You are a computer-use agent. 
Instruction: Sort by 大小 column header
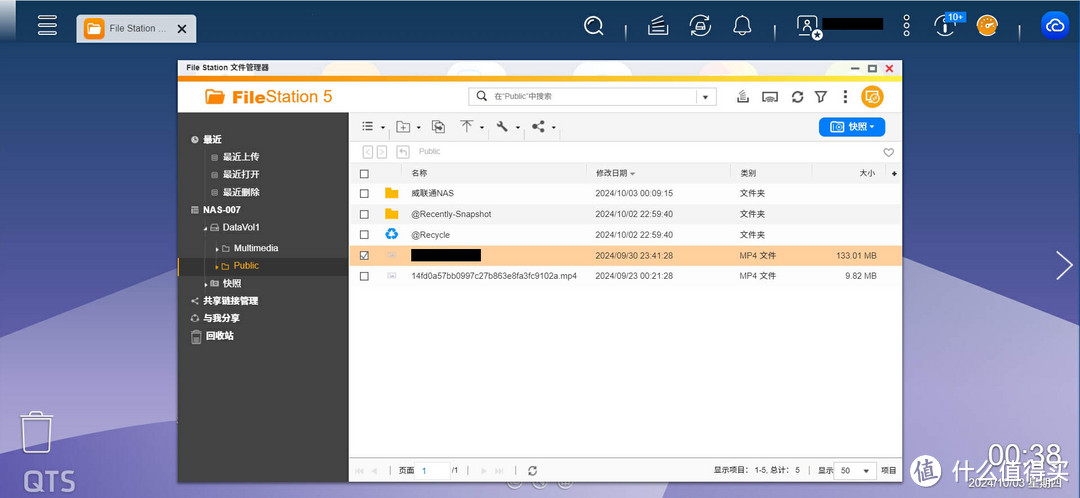(x=867, y=174)
